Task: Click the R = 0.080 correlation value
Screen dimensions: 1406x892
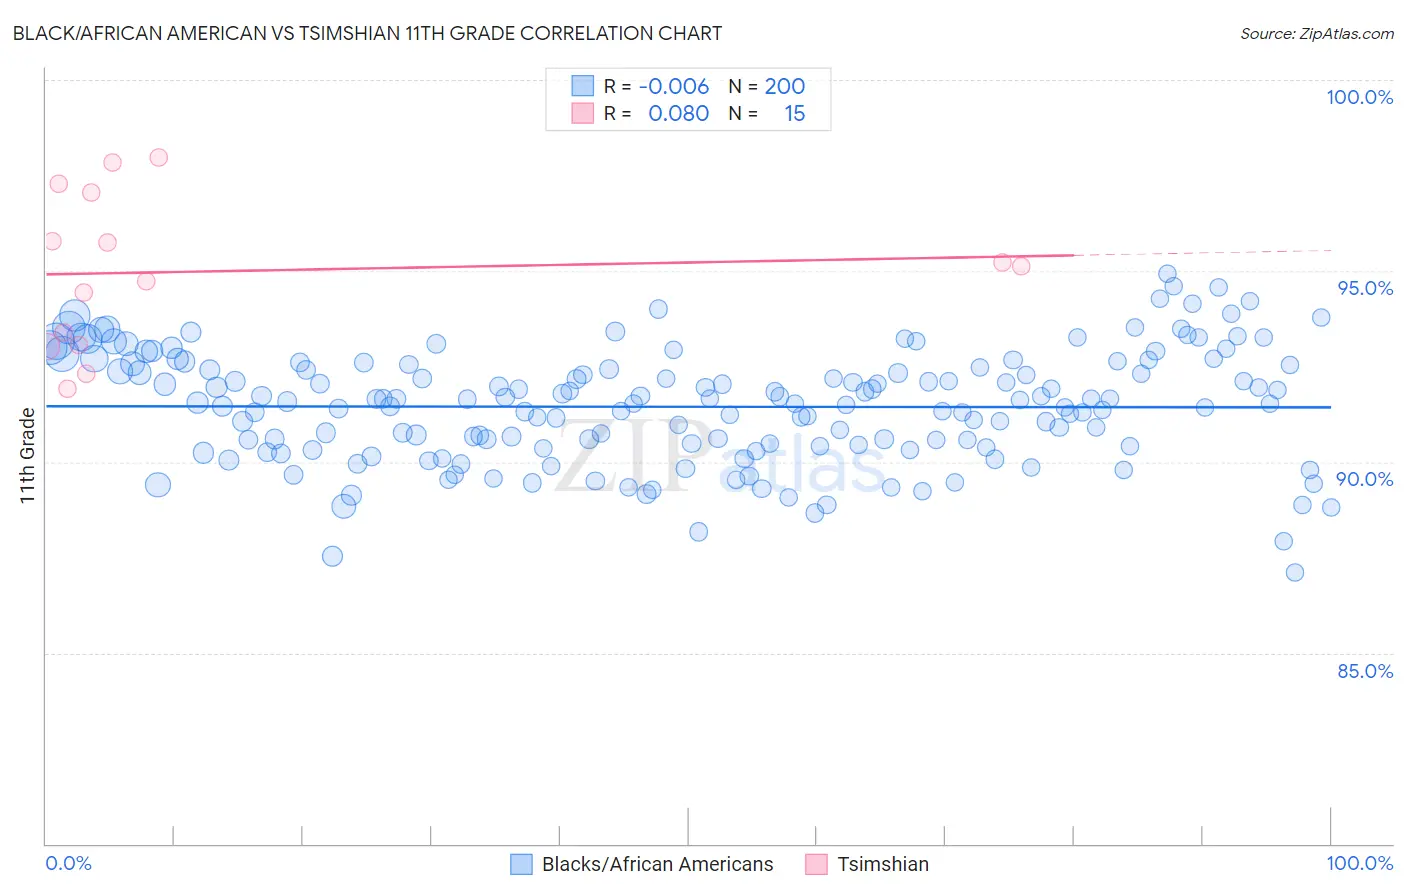Action: pyautogui.click(x=657, y=113)
